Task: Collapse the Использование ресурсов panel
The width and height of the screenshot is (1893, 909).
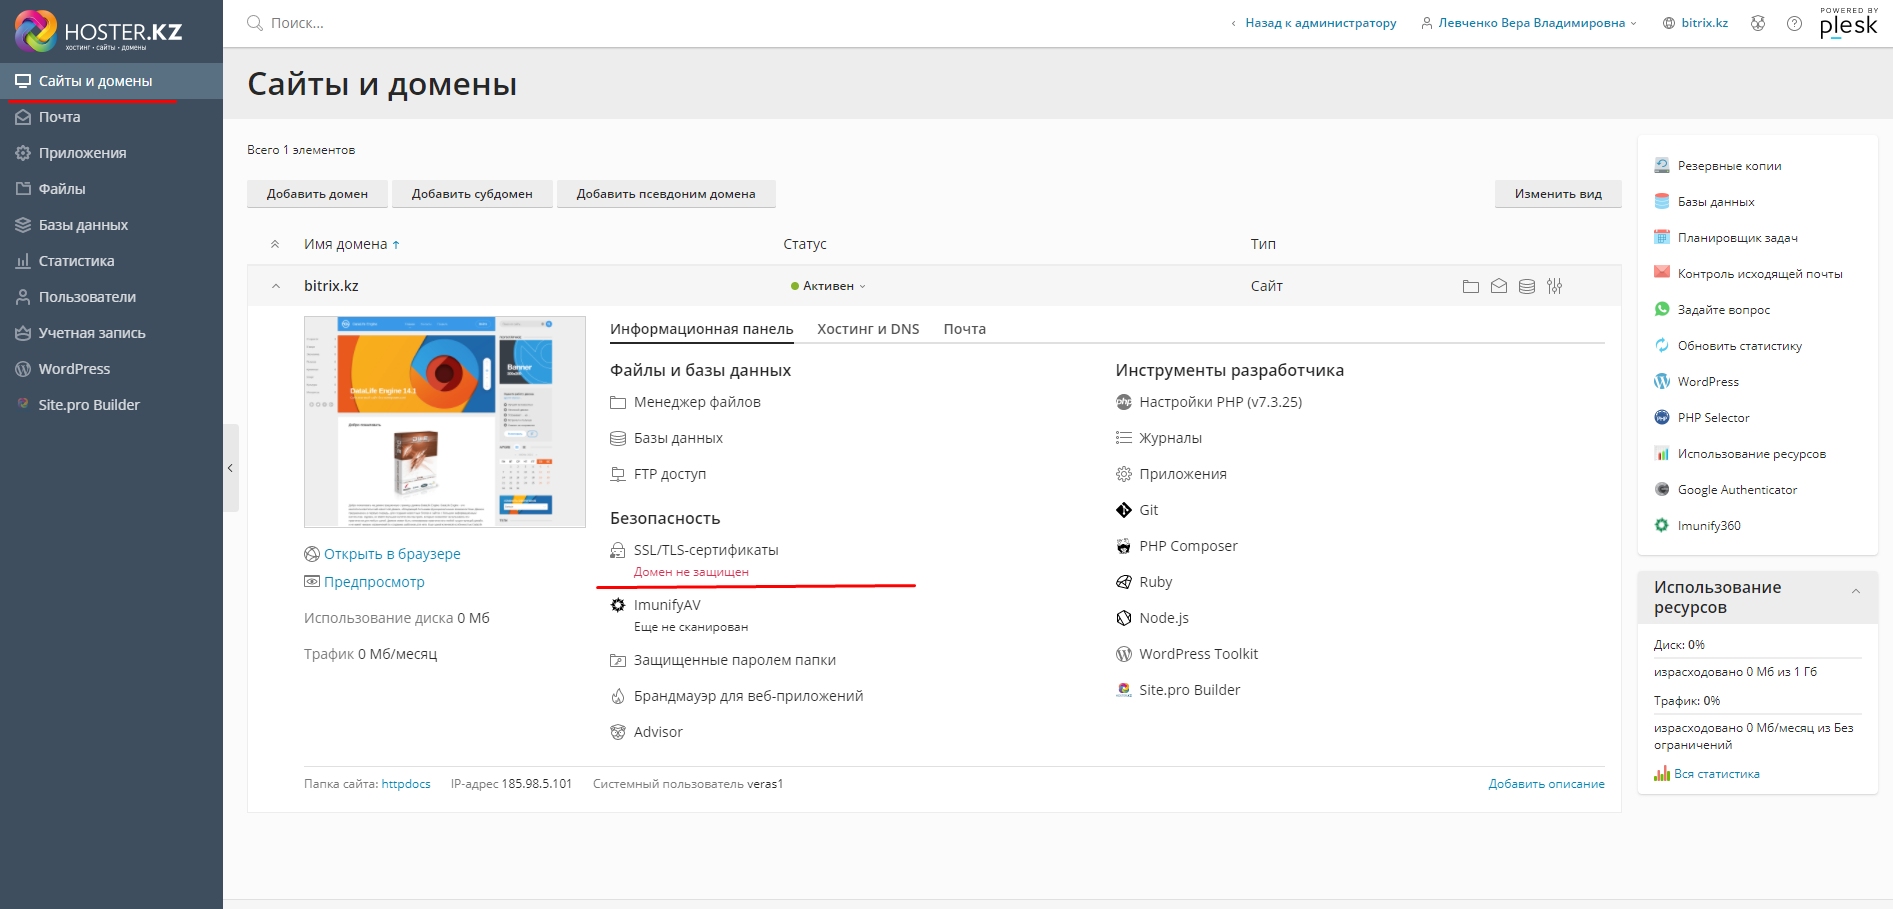Action: (1856, 591)
